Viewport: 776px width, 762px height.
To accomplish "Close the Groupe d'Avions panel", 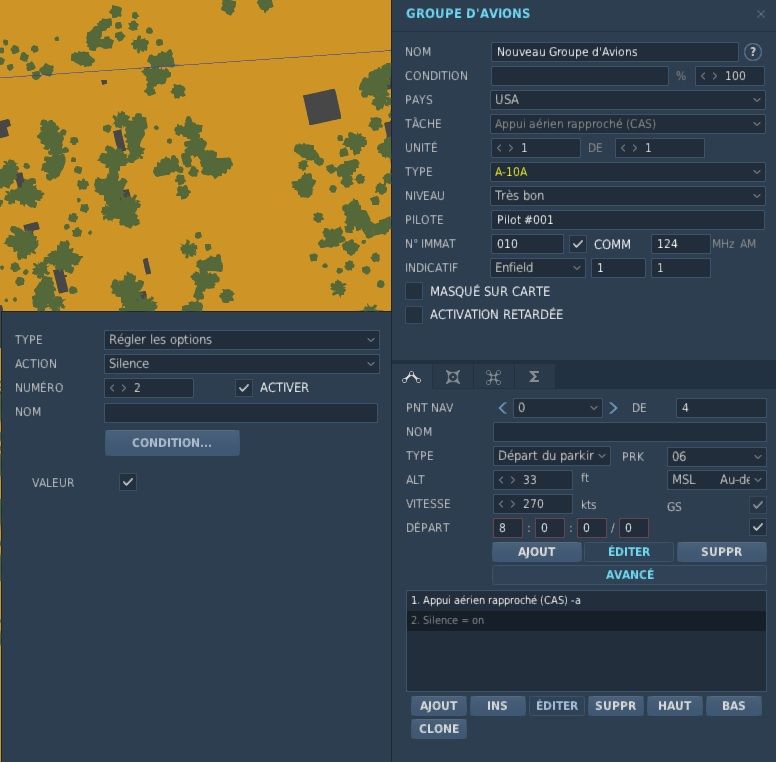I will click(x=761, y=14).
